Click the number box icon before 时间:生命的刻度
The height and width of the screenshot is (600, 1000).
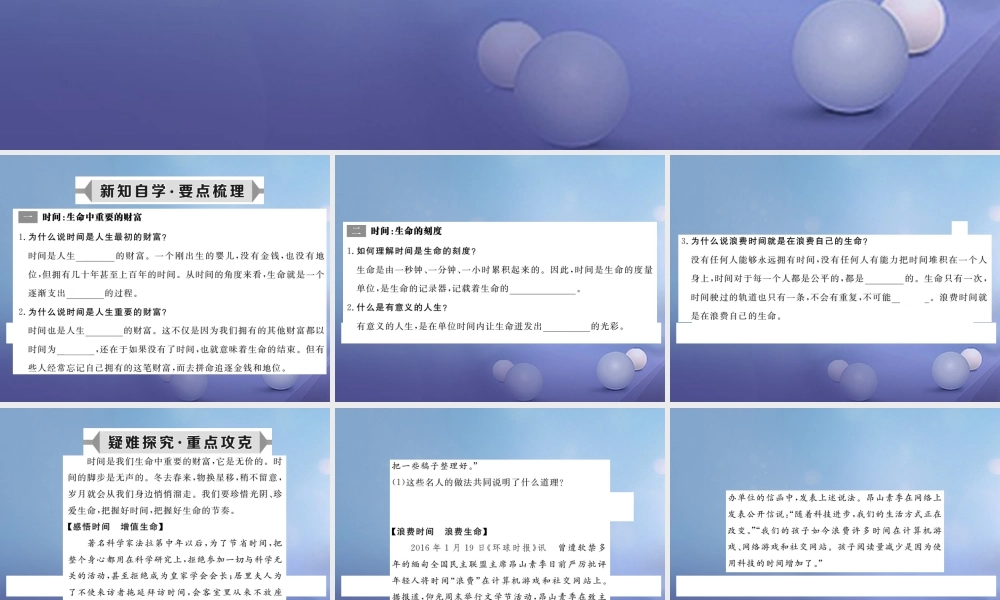pyautogui.click(x=356, y=231)
